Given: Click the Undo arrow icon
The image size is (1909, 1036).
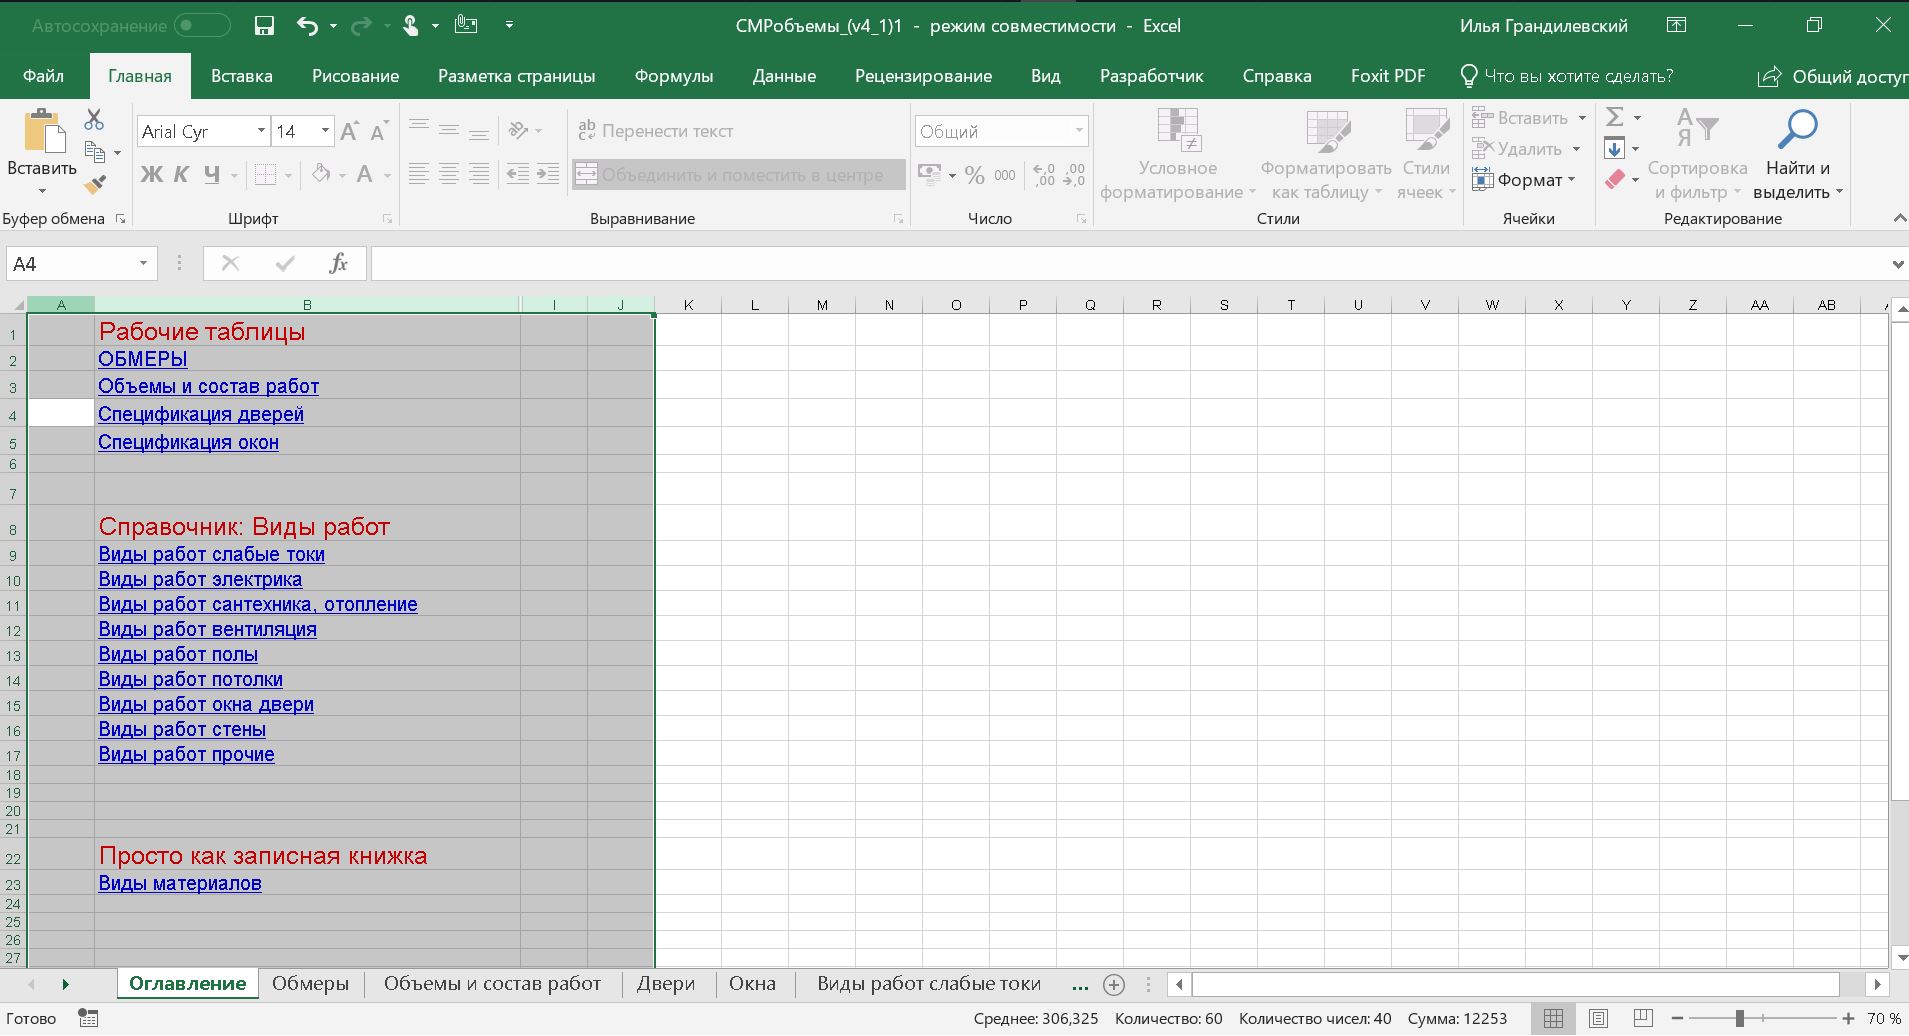Looking at the screenshot, I should (x=307, y=26).
